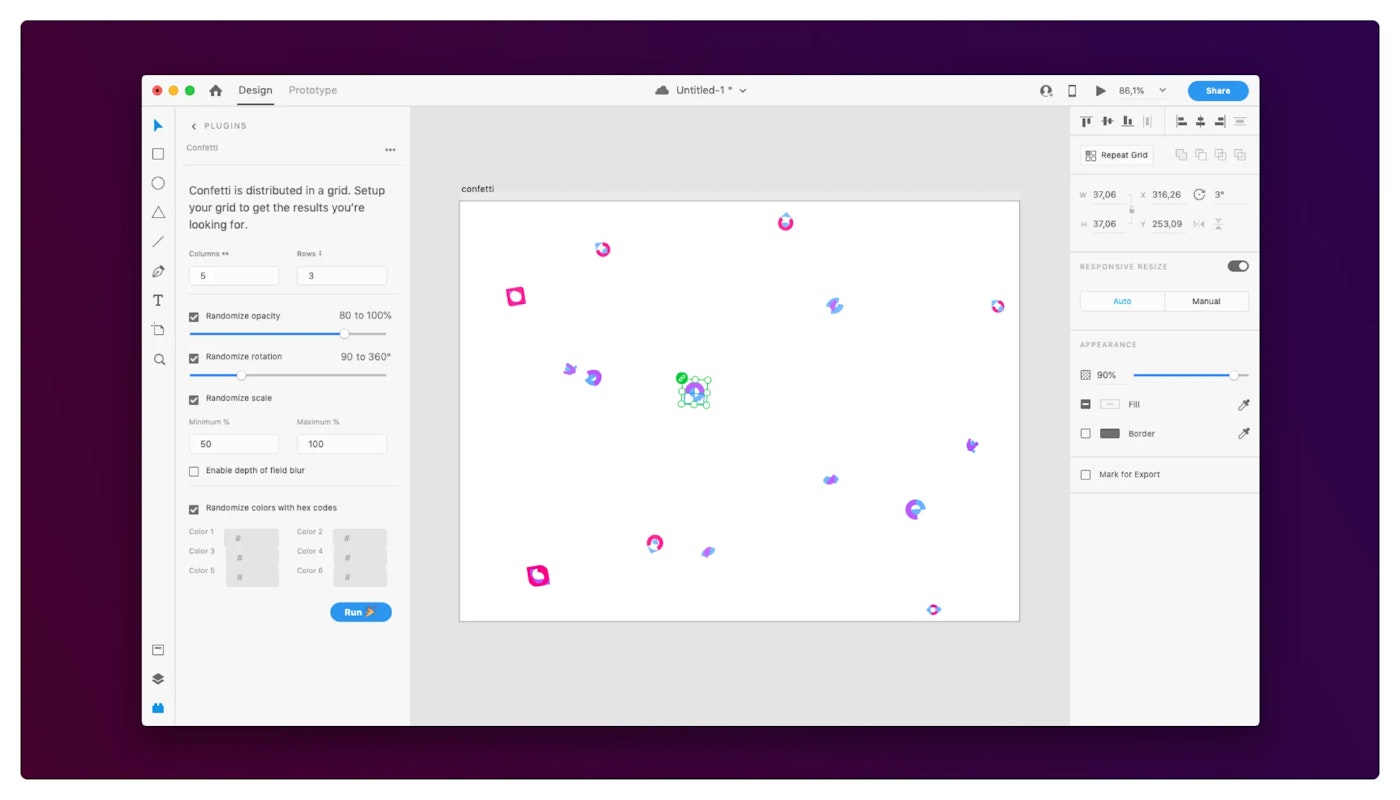Align selection to right edges
Screen dimensions: 1400x800
click(1220, 121)
